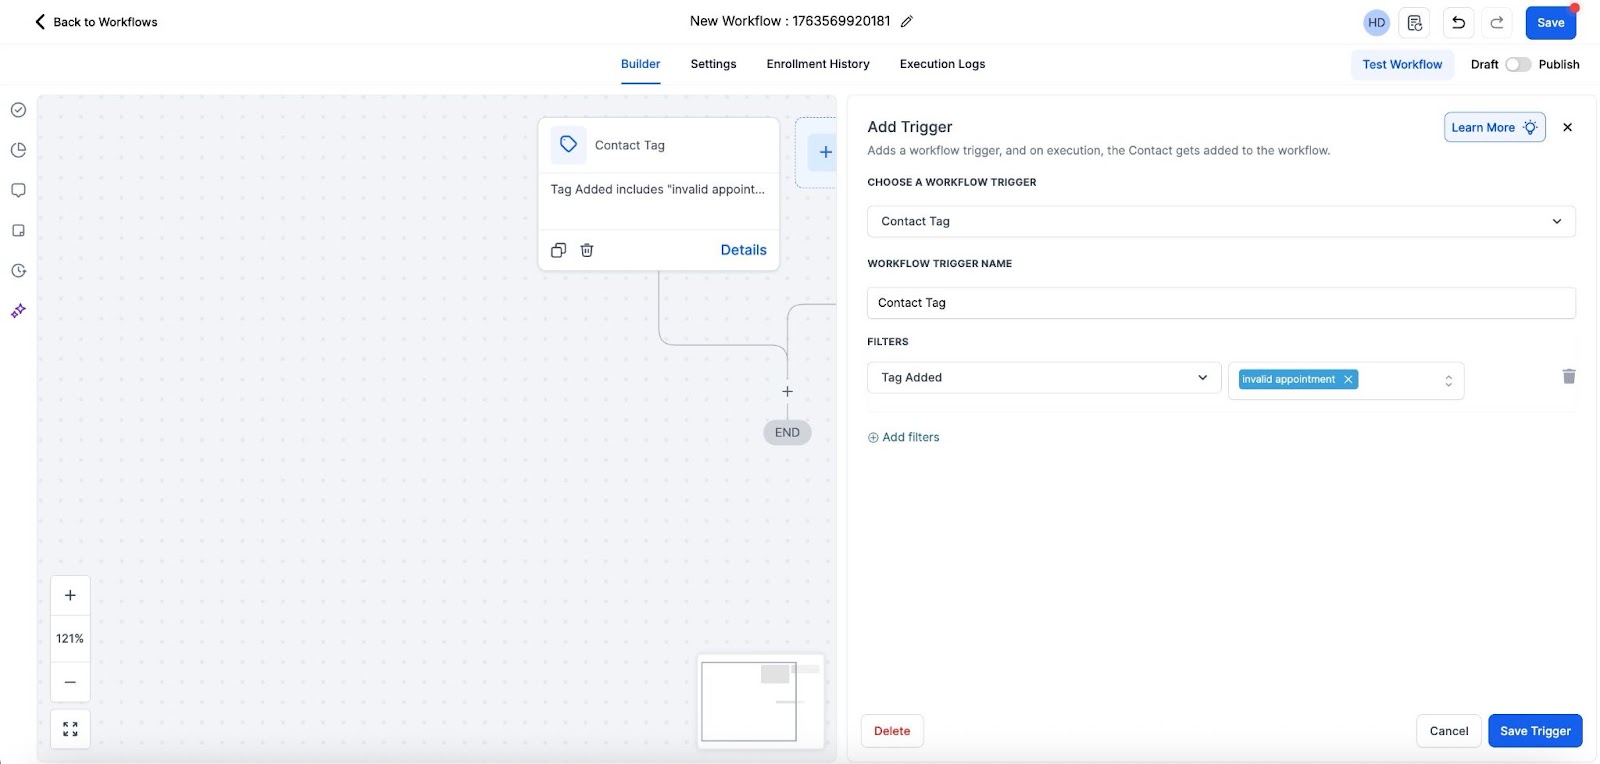Click the Add filters link
This screenshot has height=764, width=1600.
coord(904,438)
